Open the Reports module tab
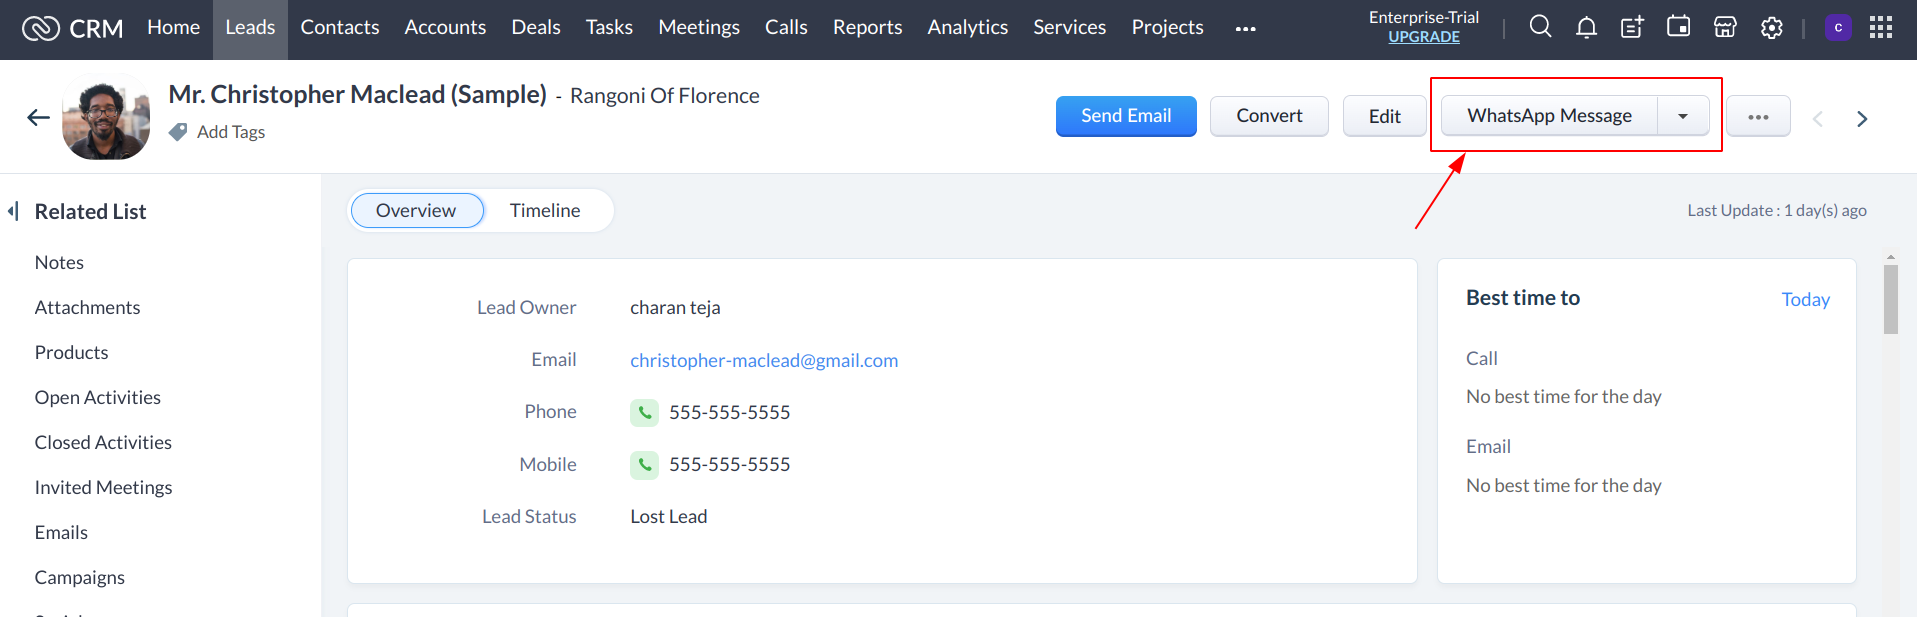1917x617 pixels. [867, 28]
